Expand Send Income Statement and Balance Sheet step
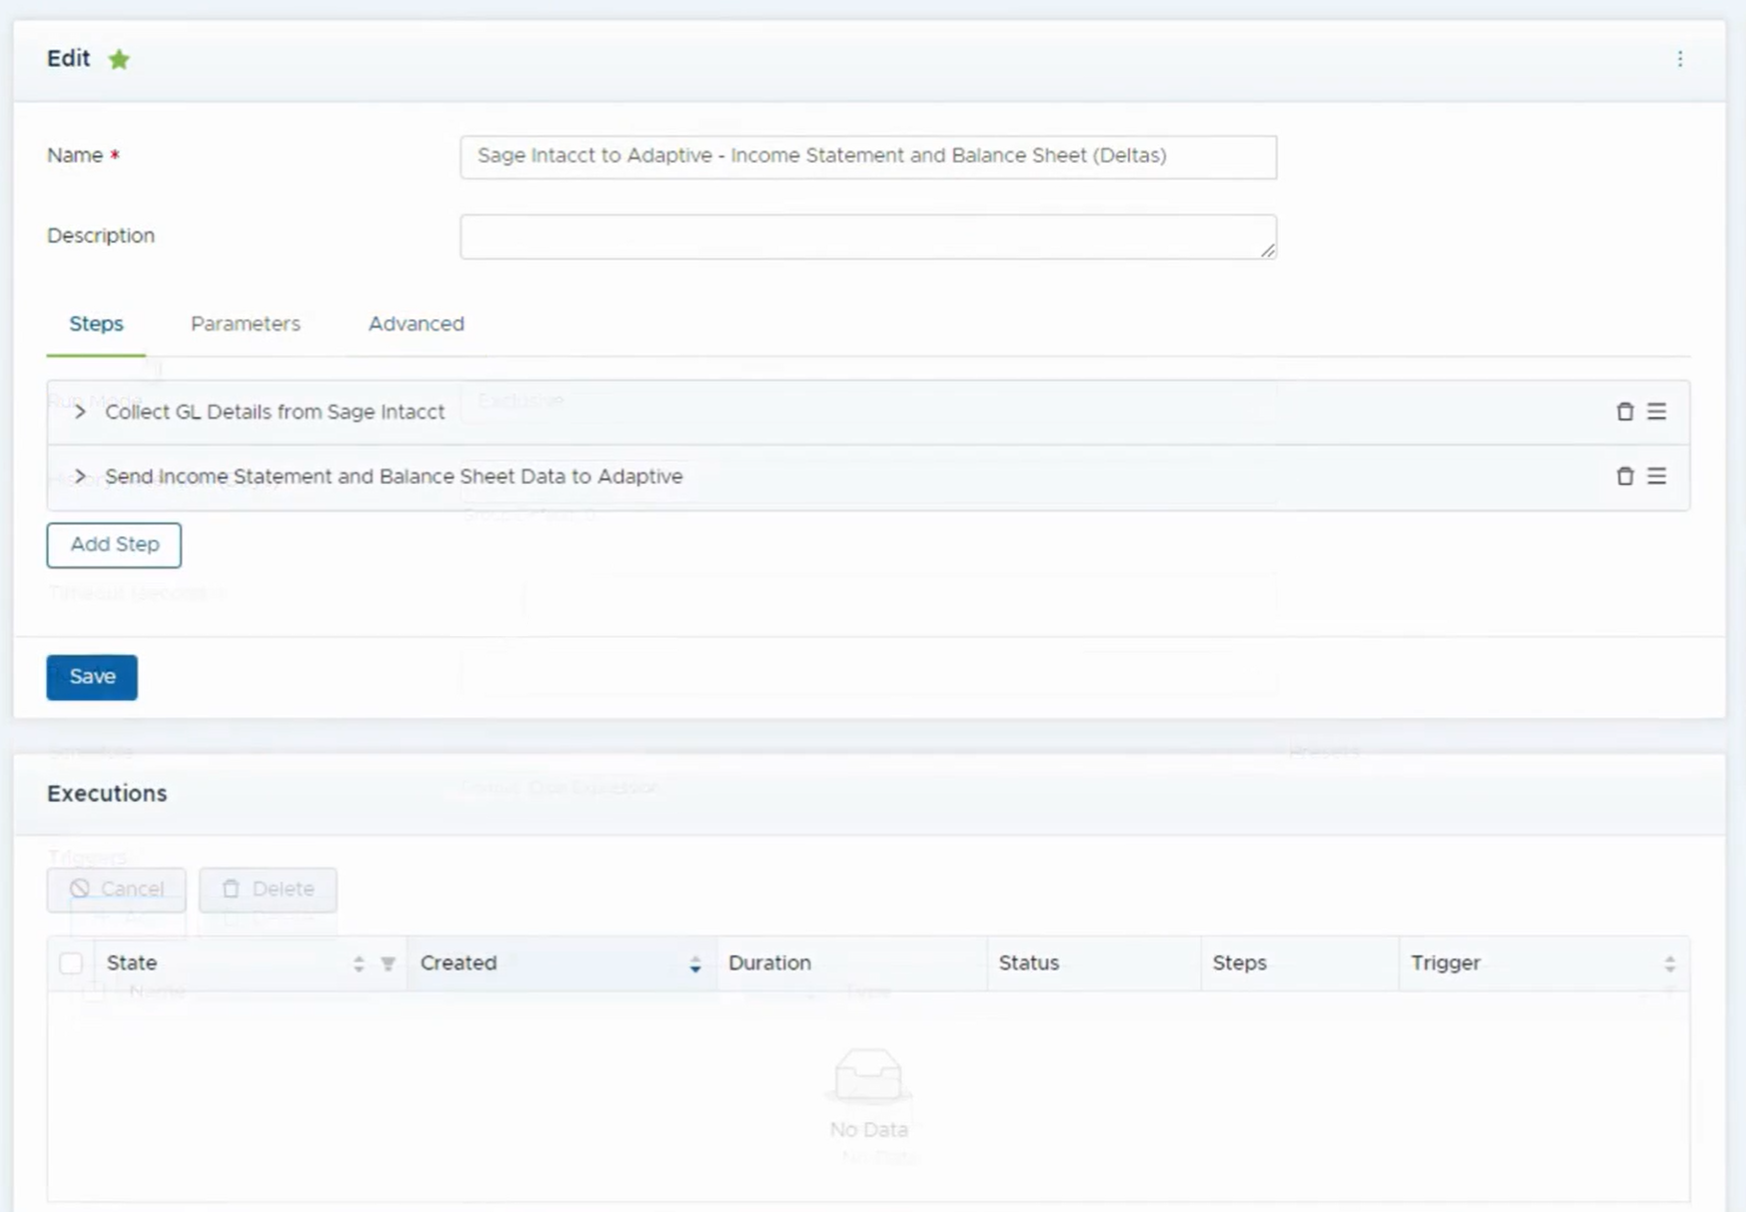This screenshot has width=1746, height=1212. (80, 477)
